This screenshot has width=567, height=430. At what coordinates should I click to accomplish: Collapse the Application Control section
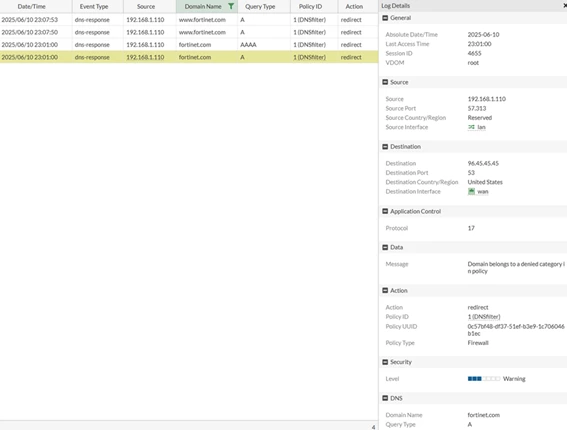tap(385, 211)
